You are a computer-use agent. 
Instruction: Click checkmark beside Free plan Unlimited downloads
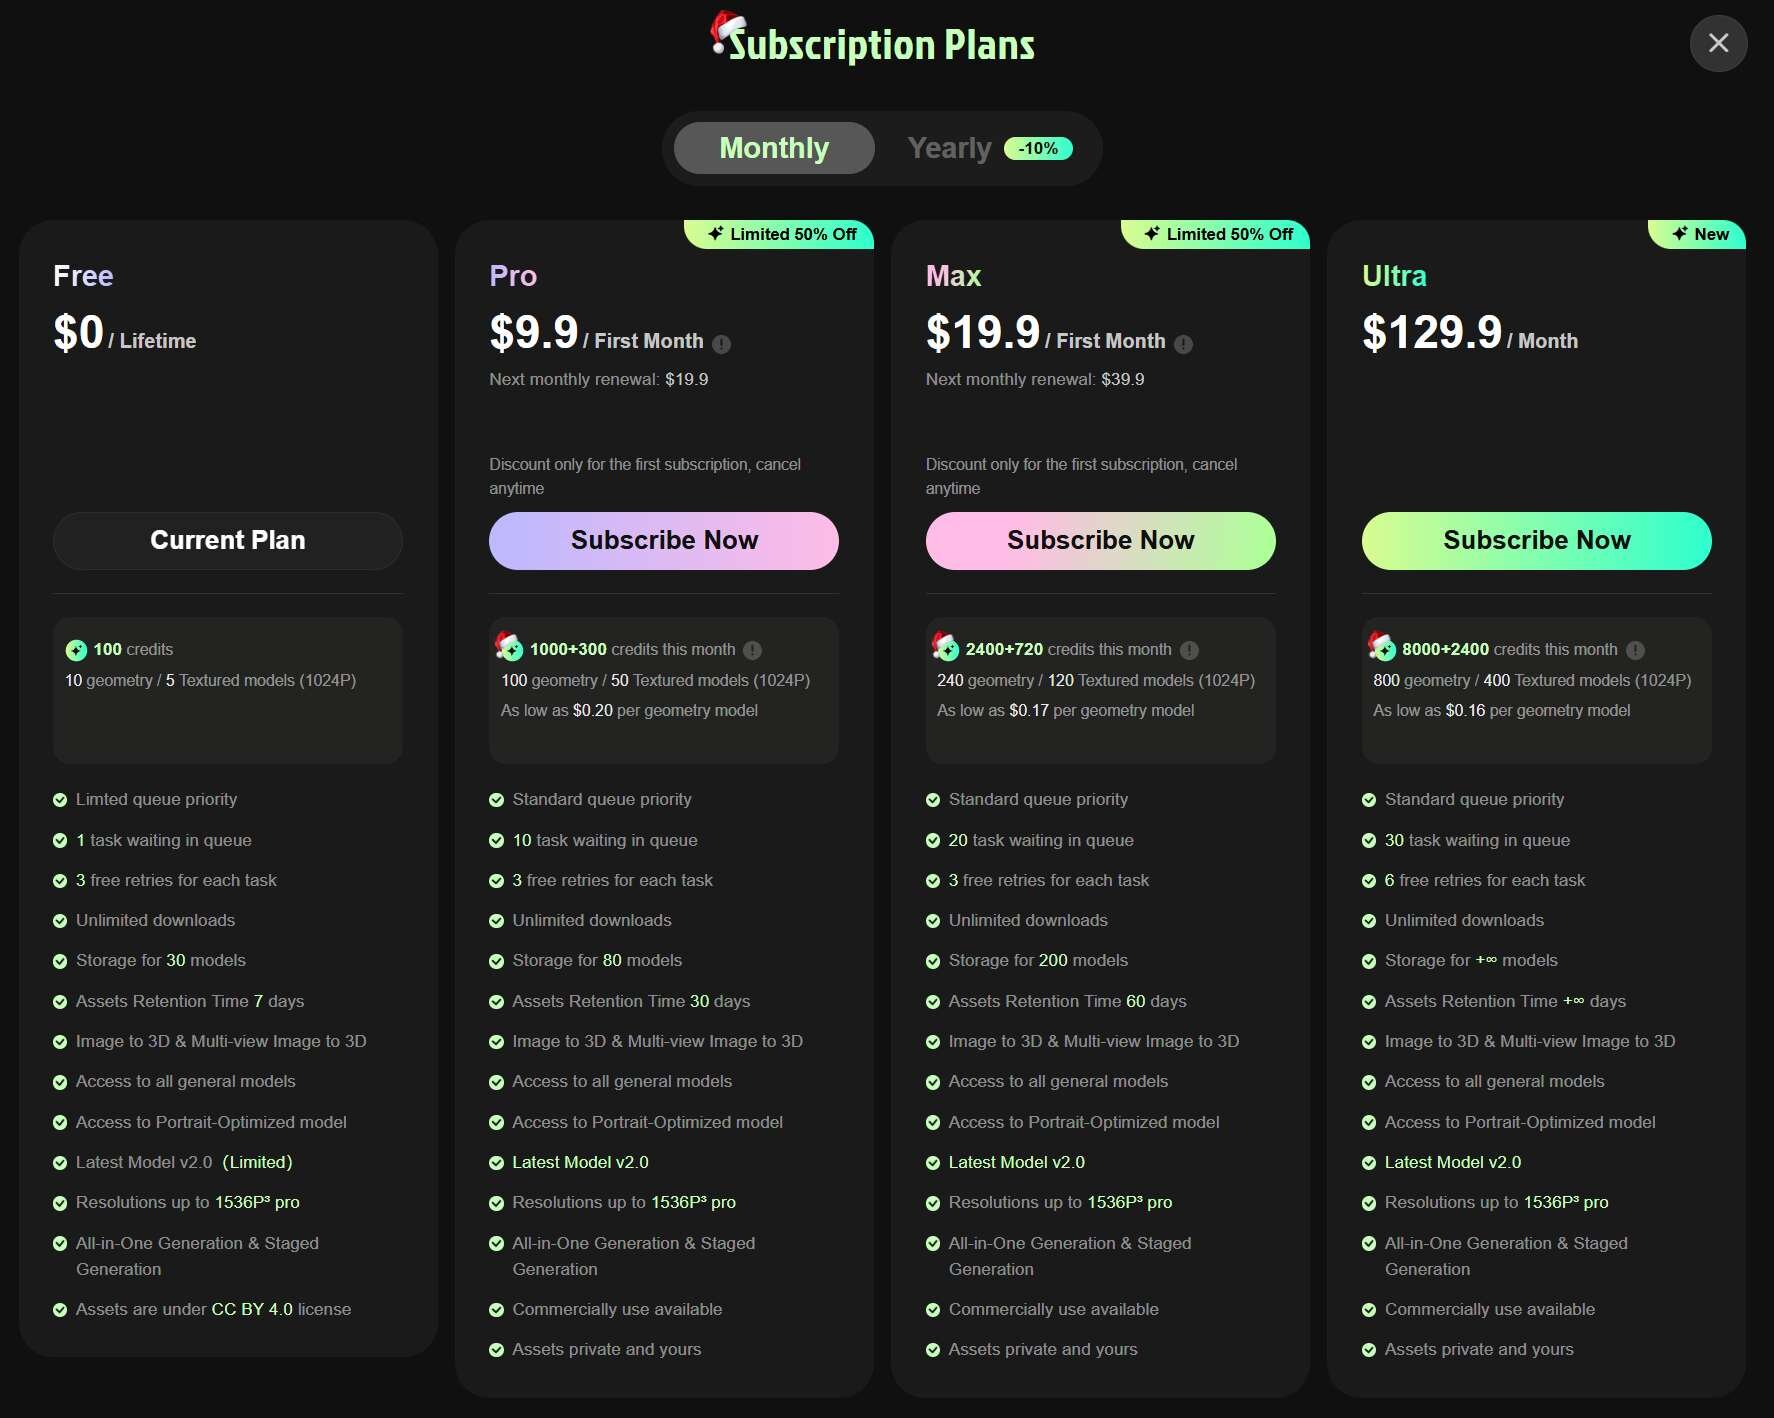(x=60, y=921)
